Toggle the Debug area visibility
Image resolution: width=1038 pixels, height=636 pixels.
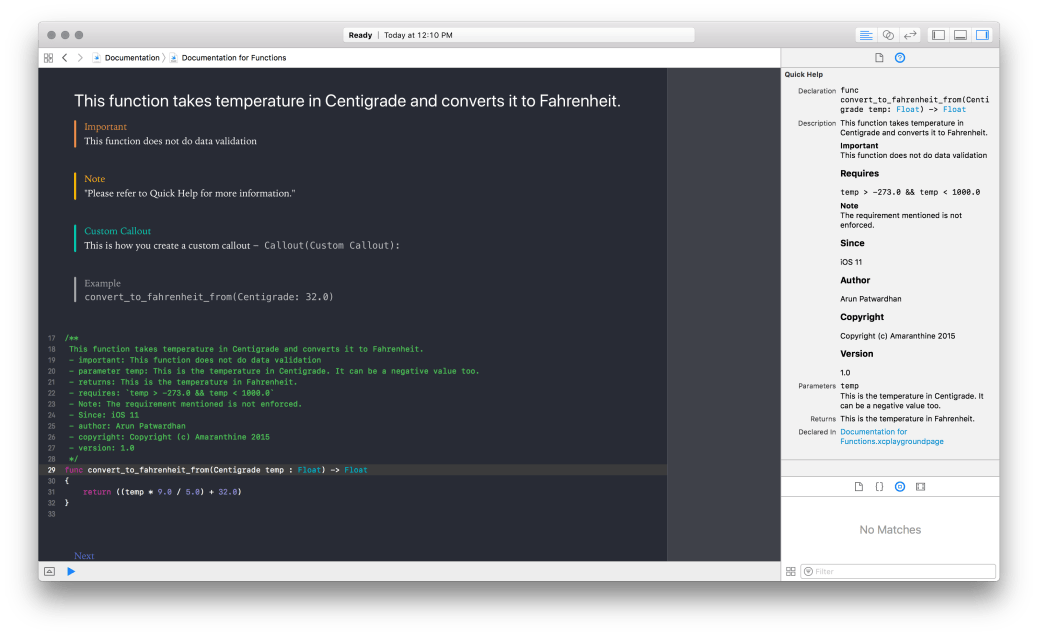[959, 34]
